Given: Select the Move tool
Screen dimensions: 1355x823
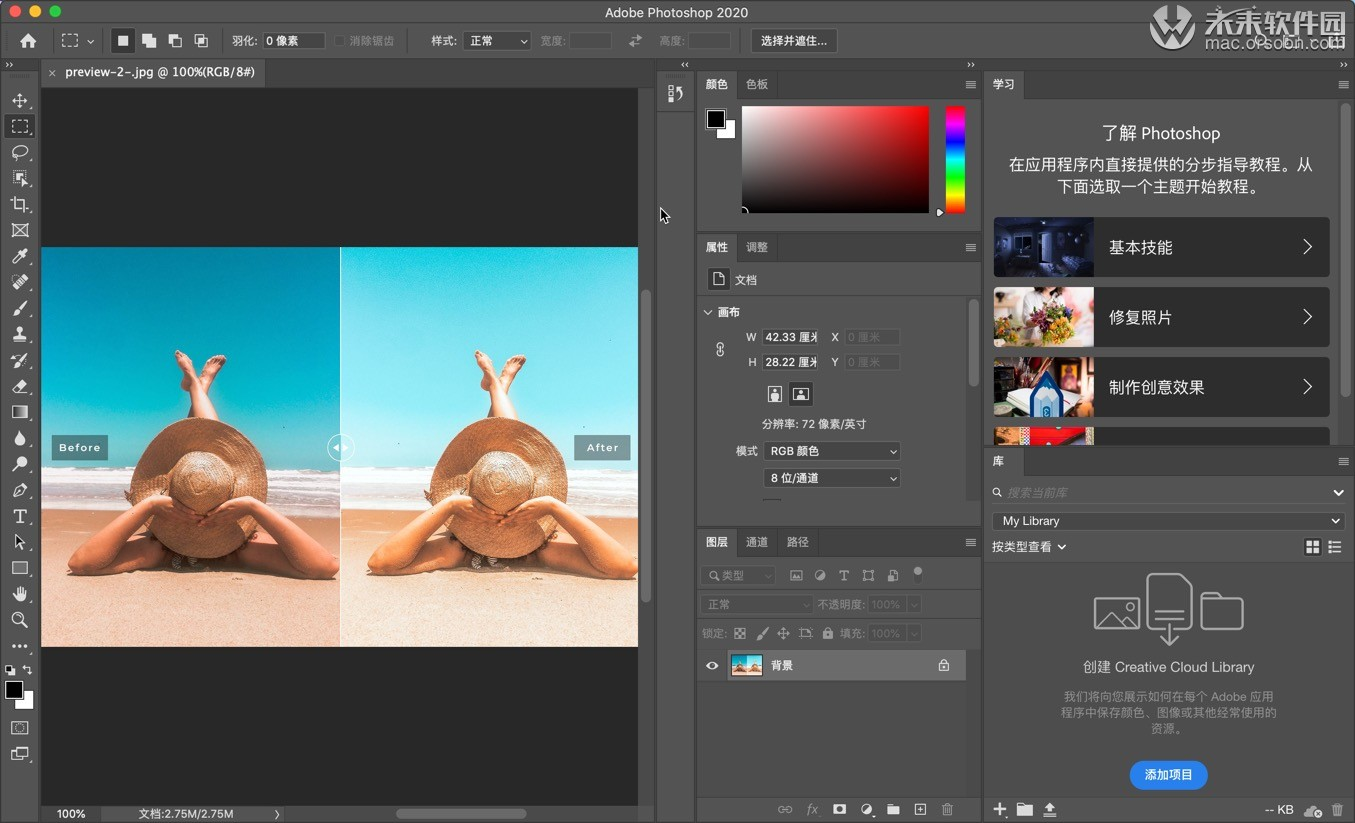Looking at the screenshot, I should click(x=20, y=100).
